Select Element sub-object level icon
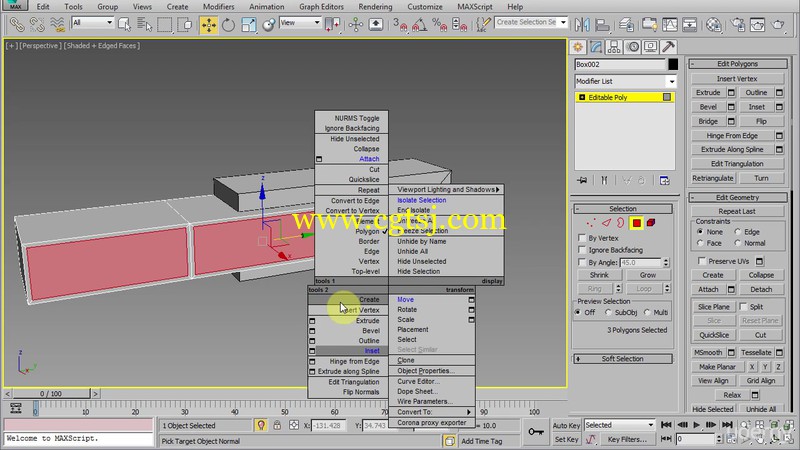The width and height of the screenshot is (800, 450). click(x=651, y=223)
